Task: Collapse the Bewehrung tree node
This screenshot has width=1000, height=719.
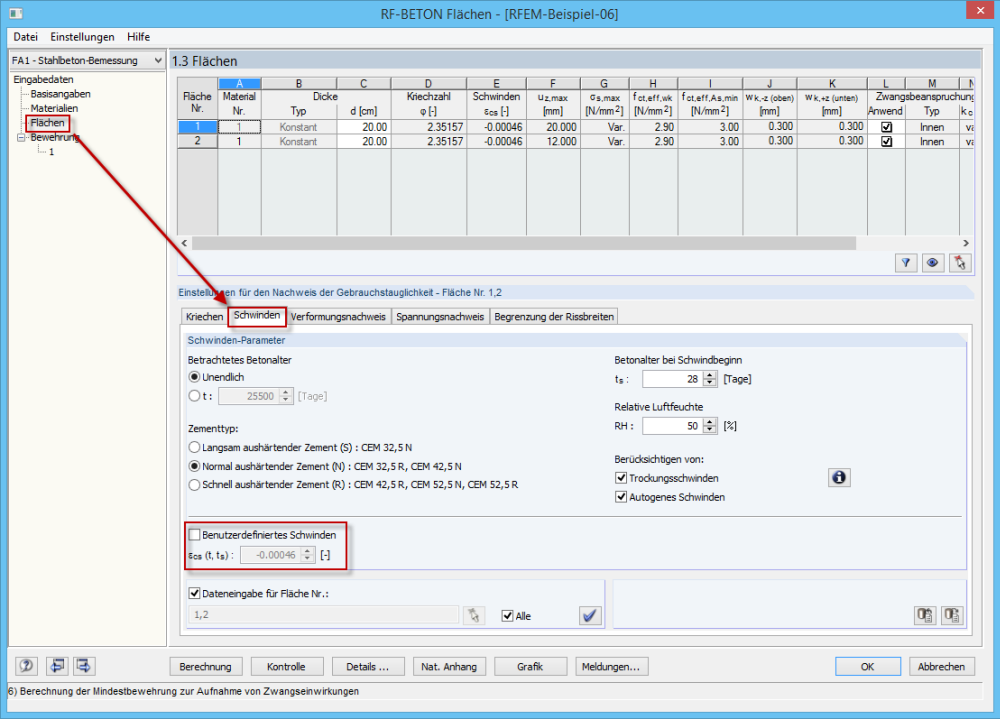Action: click(21, 137)
